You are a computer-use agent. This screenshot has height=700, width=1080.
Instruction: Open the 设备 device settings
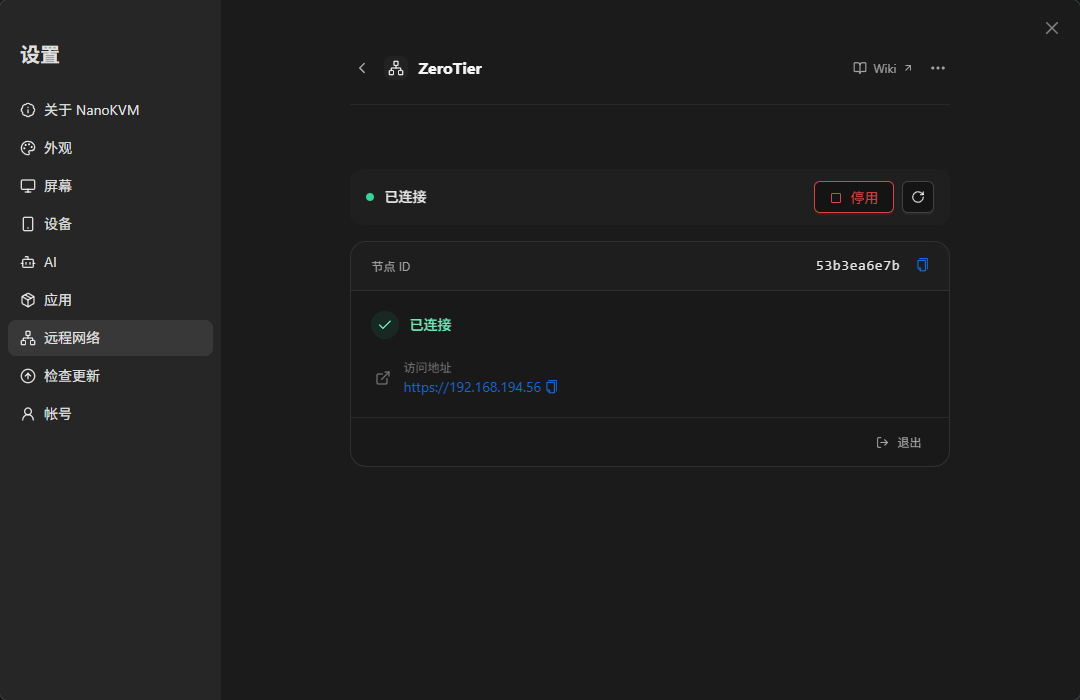[110, 224]
